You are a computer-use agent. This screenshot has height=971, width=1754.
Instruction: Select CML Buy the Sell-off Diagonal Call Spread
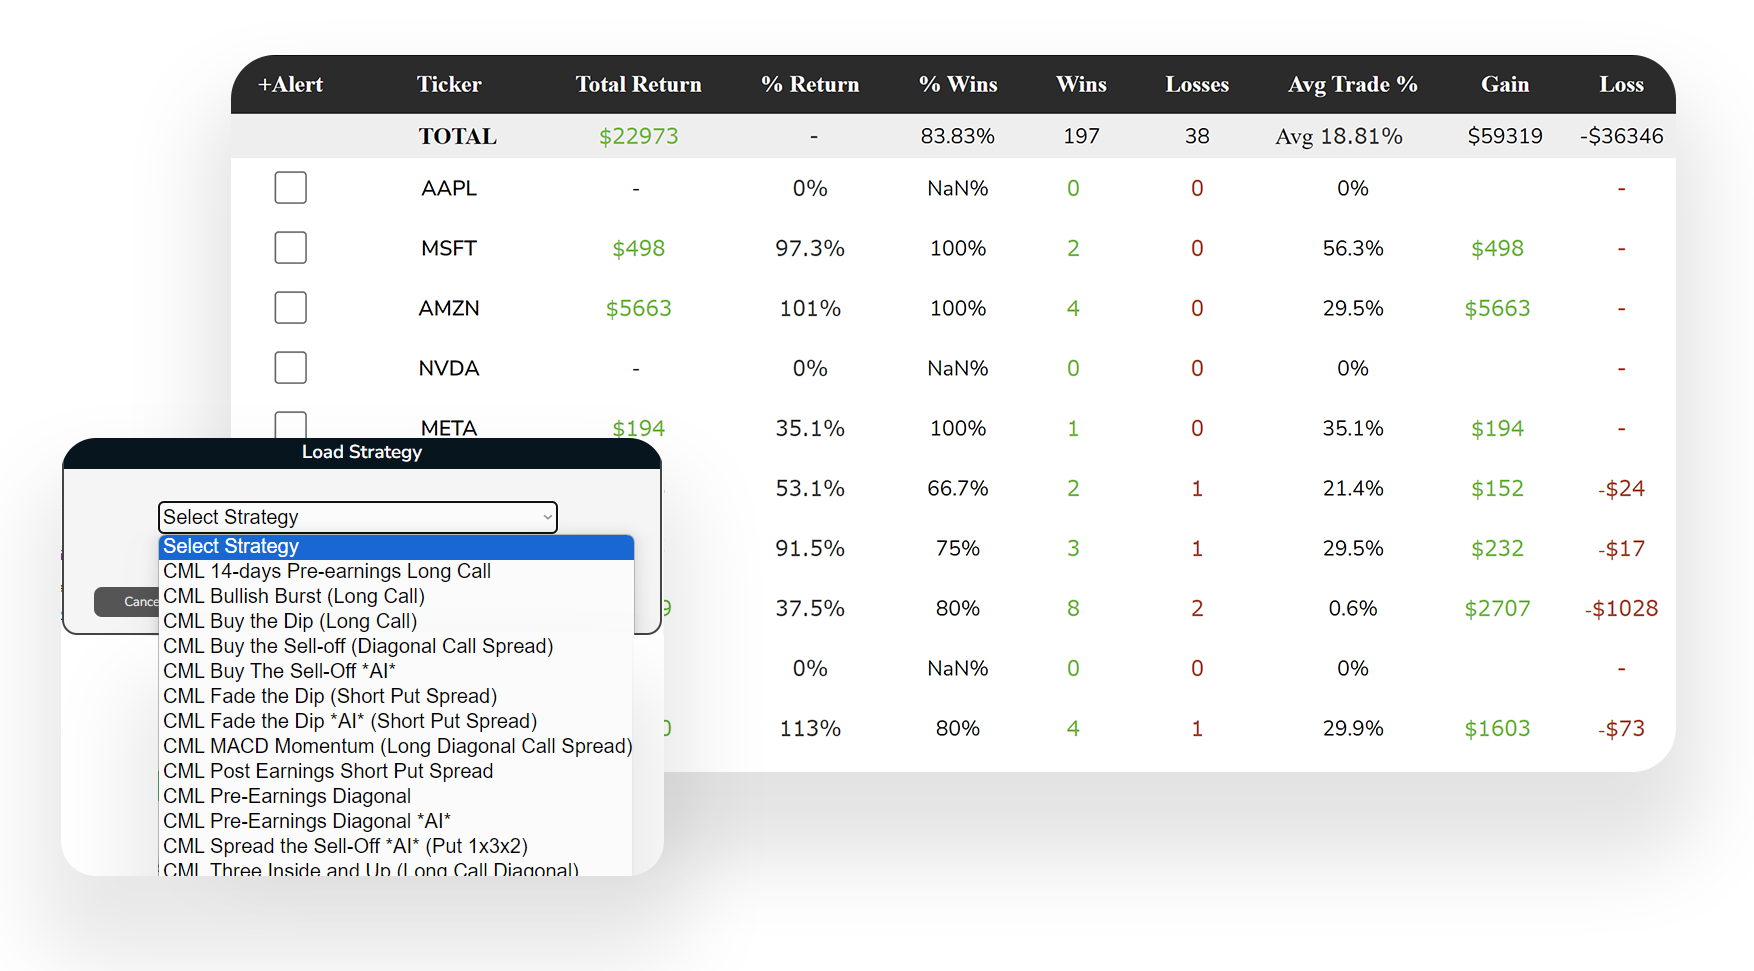(x=396, y=647)
